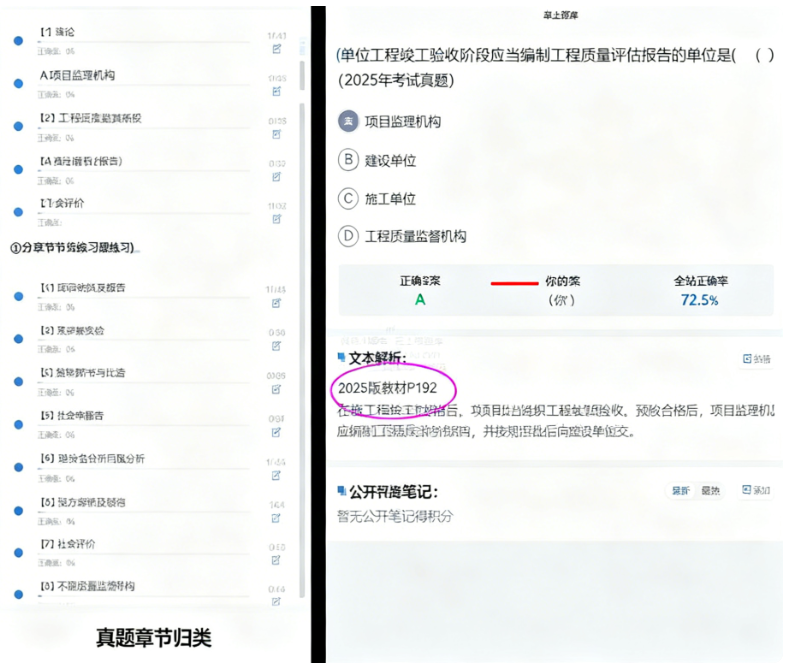Screen dimensions: 797x664
Task: Open the A项目监理机构 list row title
Action: point(77,75)
